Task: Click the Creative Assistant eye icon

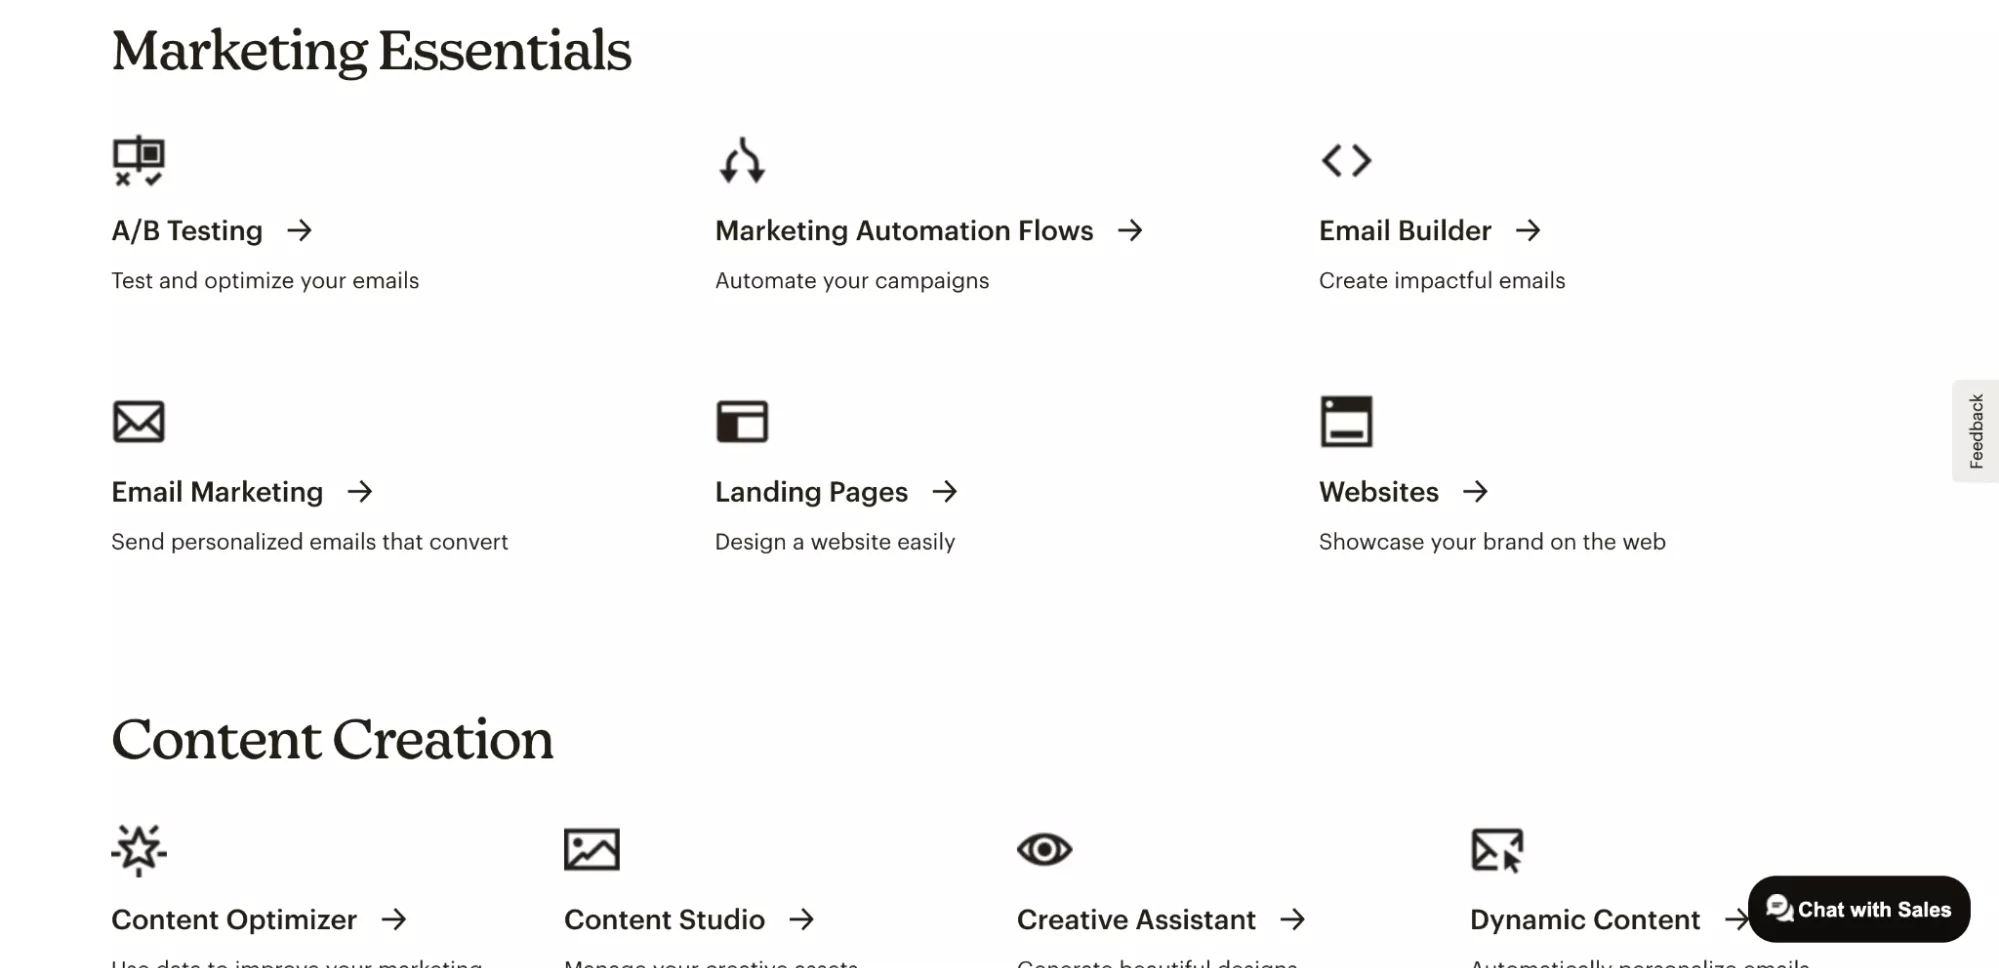Action: [1044, 850]
